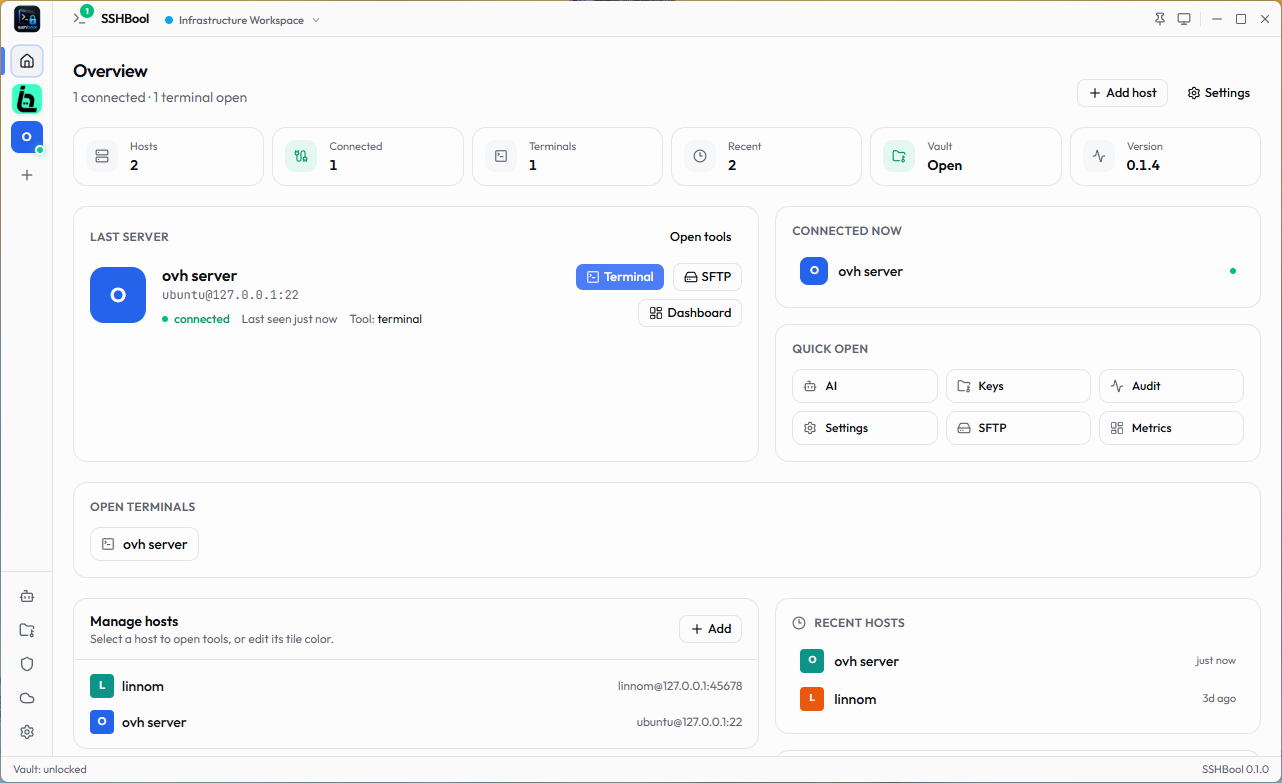Screen dimensions: 1282x783
Task: Click the Hosts count card
Action: (x=168, y=156)
